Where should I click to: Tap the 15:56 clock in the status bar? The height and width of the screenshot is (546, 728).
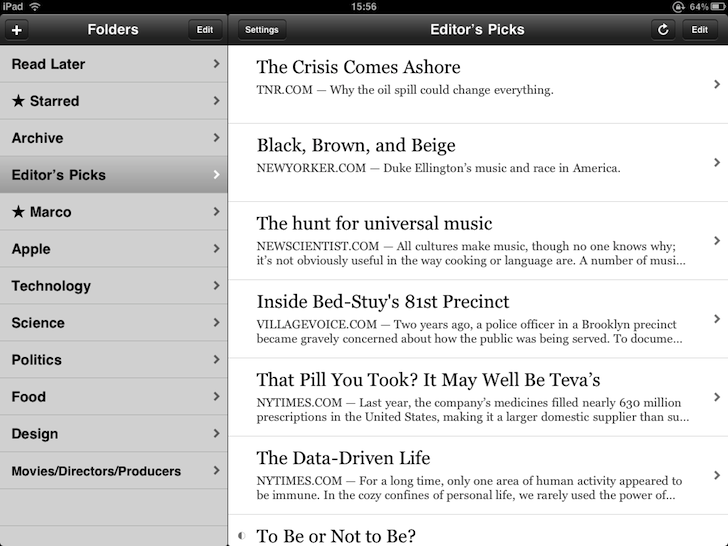pos(364,6)
